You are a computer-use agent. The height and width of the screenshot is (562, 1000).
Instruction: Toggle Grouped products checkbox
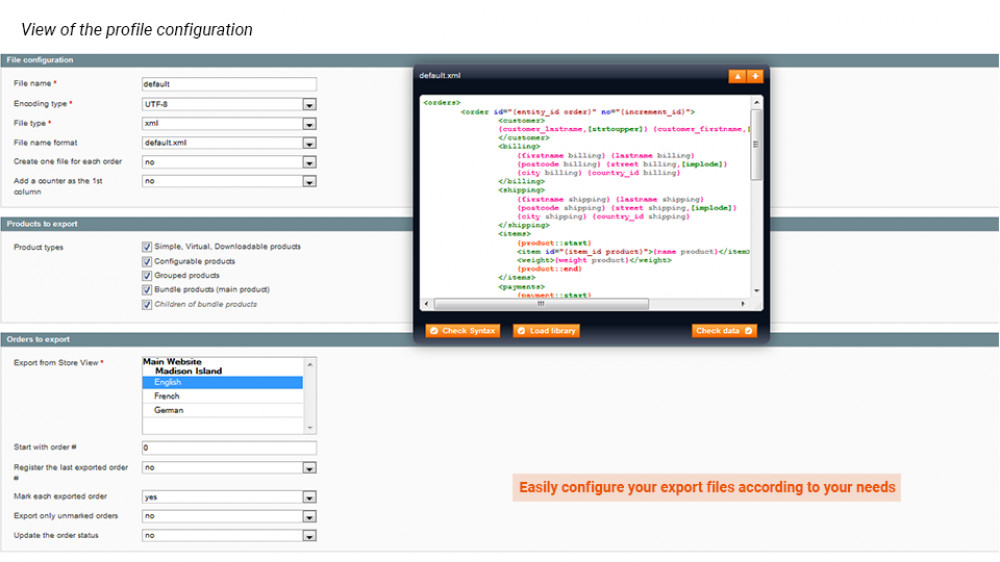(x=147, y=276)
